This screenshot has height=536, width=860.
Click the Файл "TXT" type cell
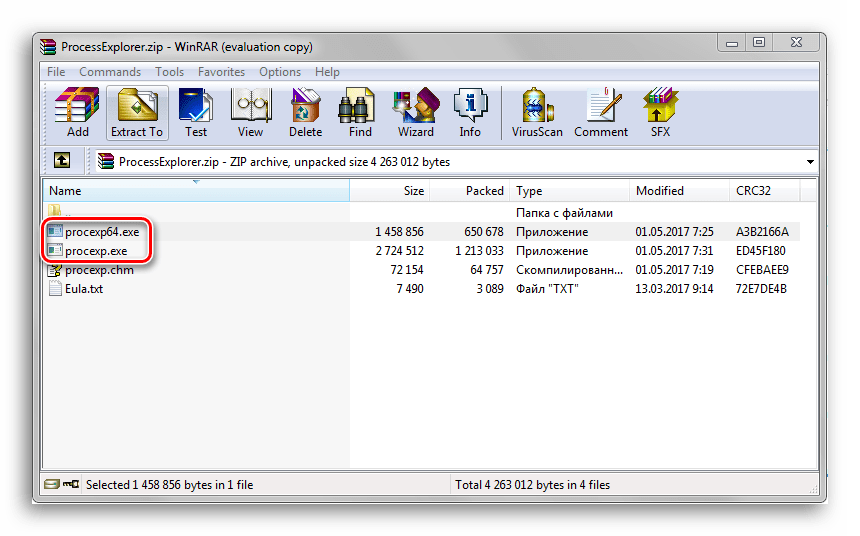tap(547, 289)
